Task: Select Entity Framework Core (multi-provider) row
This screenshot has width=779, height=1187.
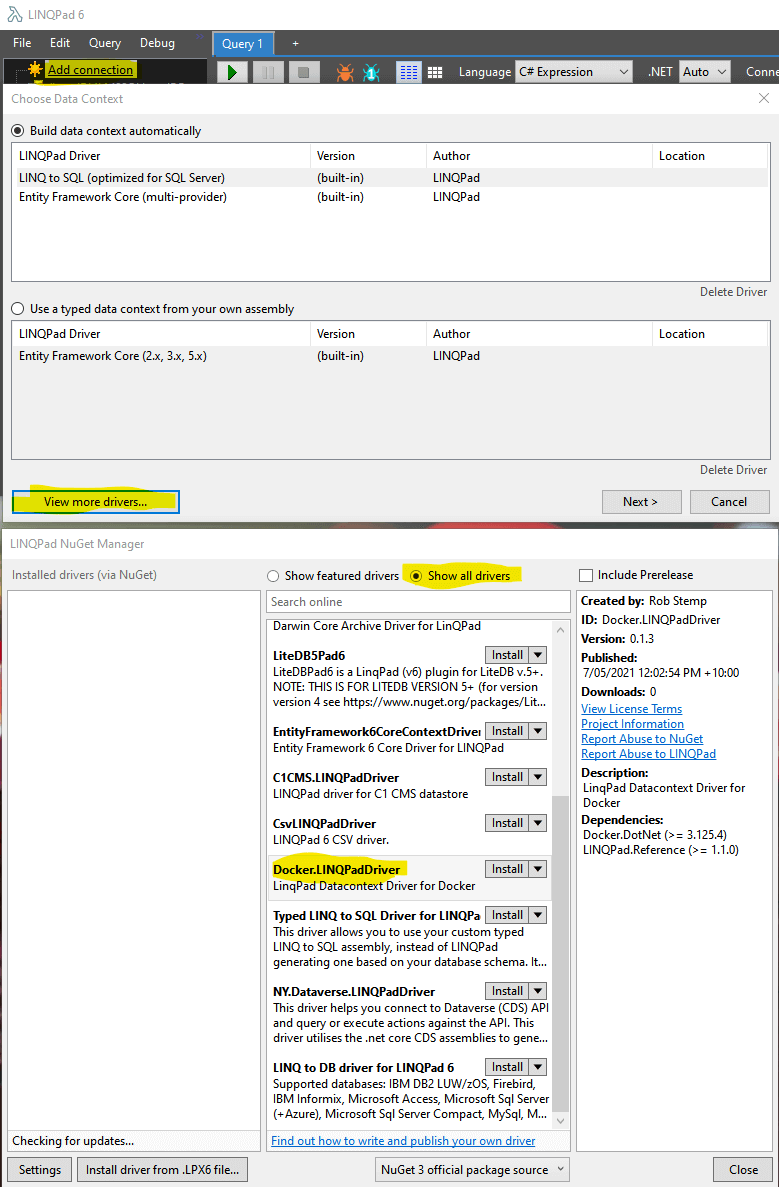Action: [393, 197]
